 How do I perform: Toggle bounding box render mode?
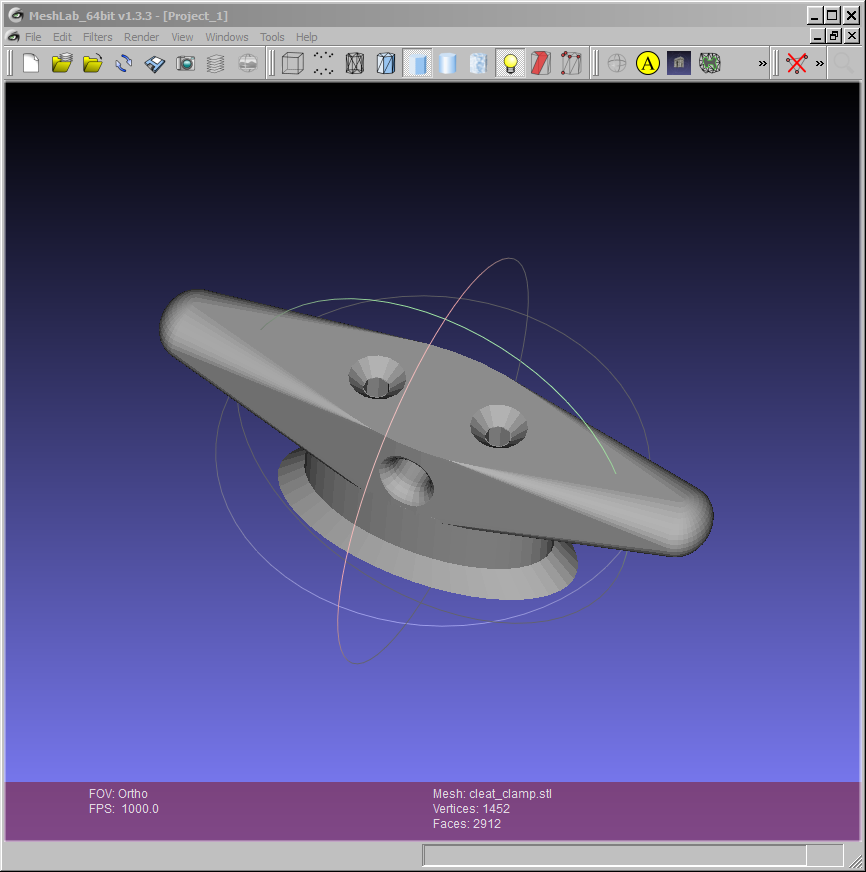pyautogui.click(x=292, y=64)
